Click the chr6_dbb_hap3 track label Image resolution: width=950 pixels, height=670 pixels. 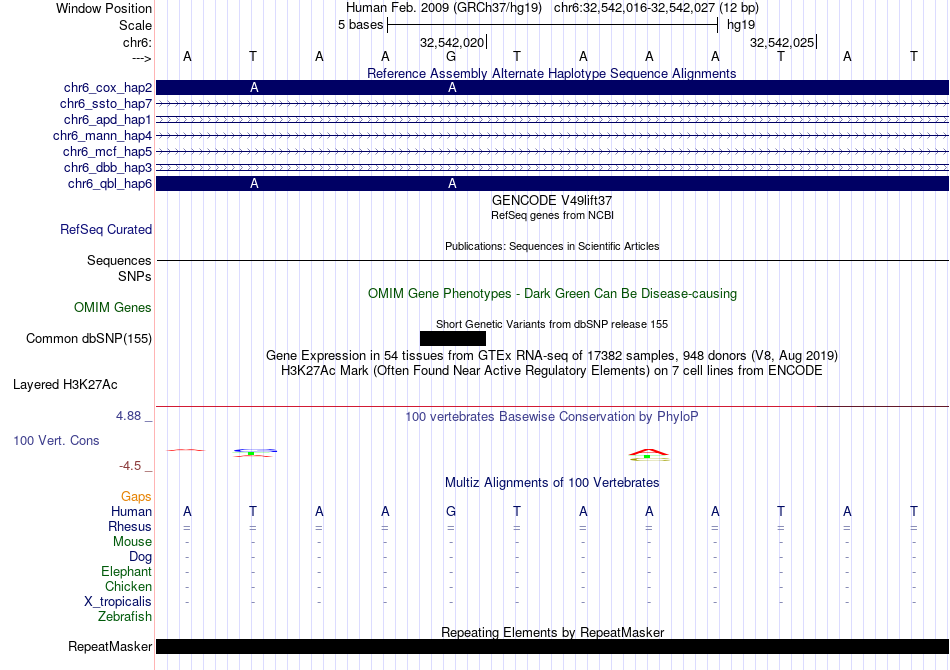(108, 167)
